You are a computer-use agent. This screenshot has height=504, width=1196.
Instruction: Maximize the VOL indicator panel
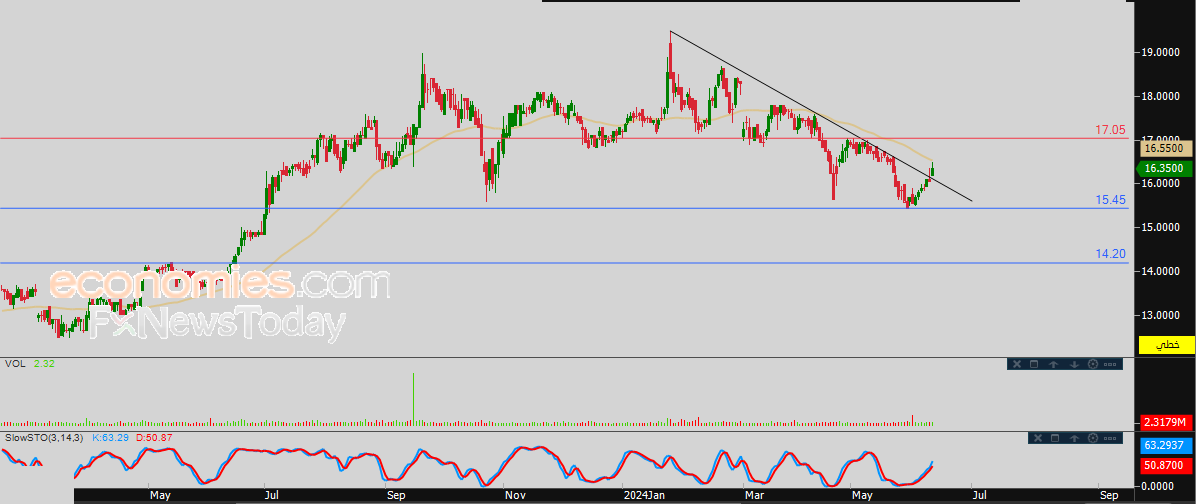[1034, 364]
